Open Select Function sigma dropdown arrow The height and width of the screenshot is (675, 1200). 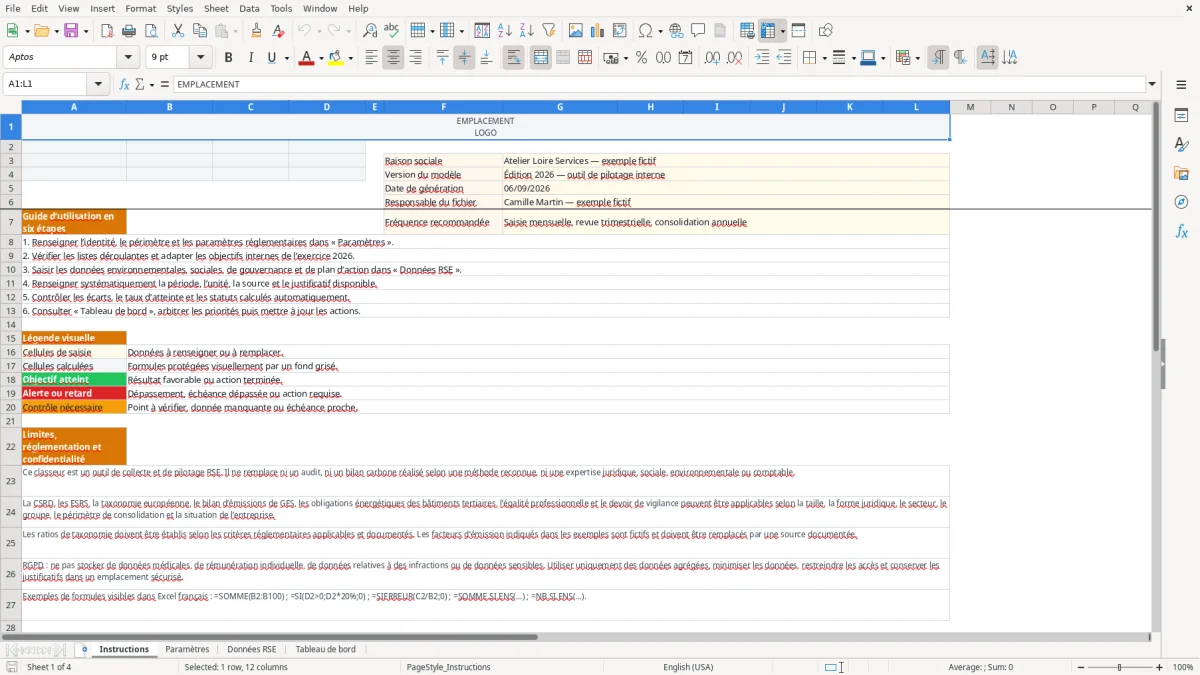[152, 85]
